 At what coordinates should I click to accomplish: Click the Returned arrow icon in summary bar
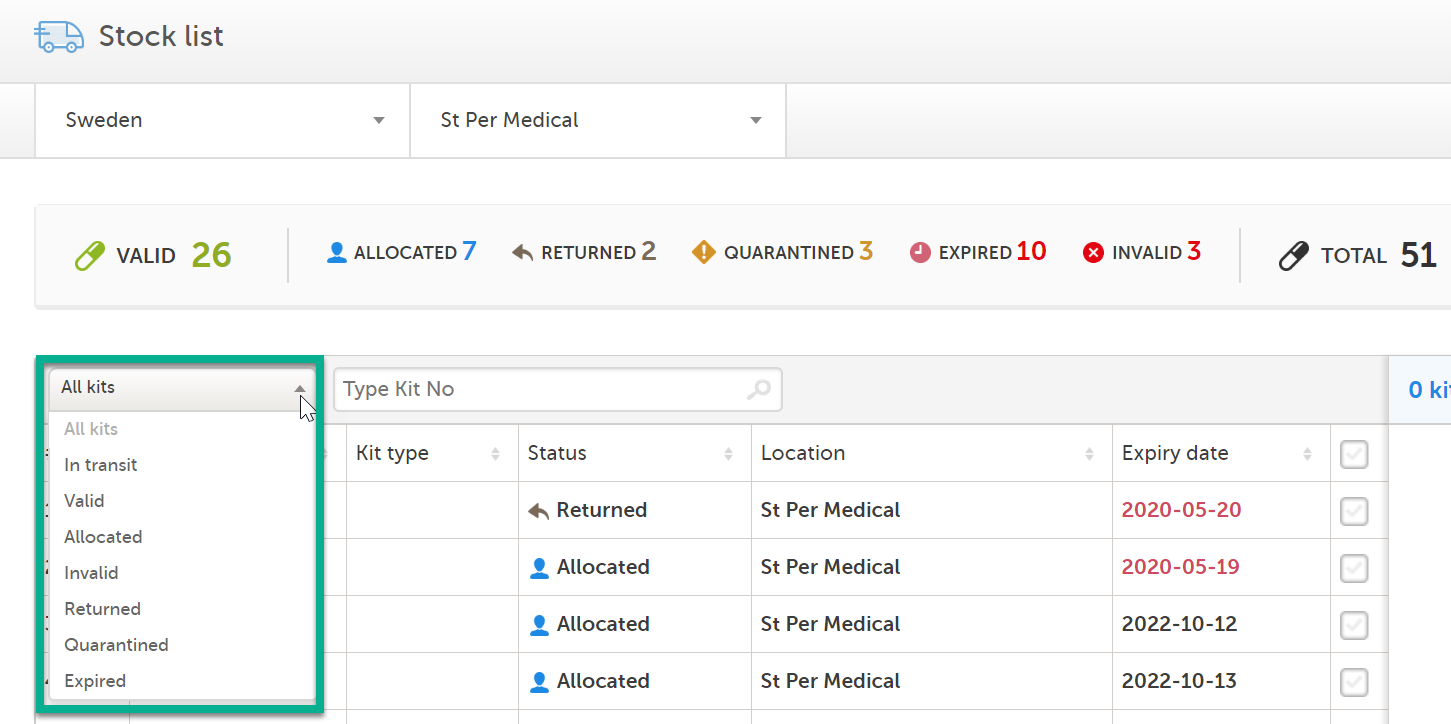point(522,253)
